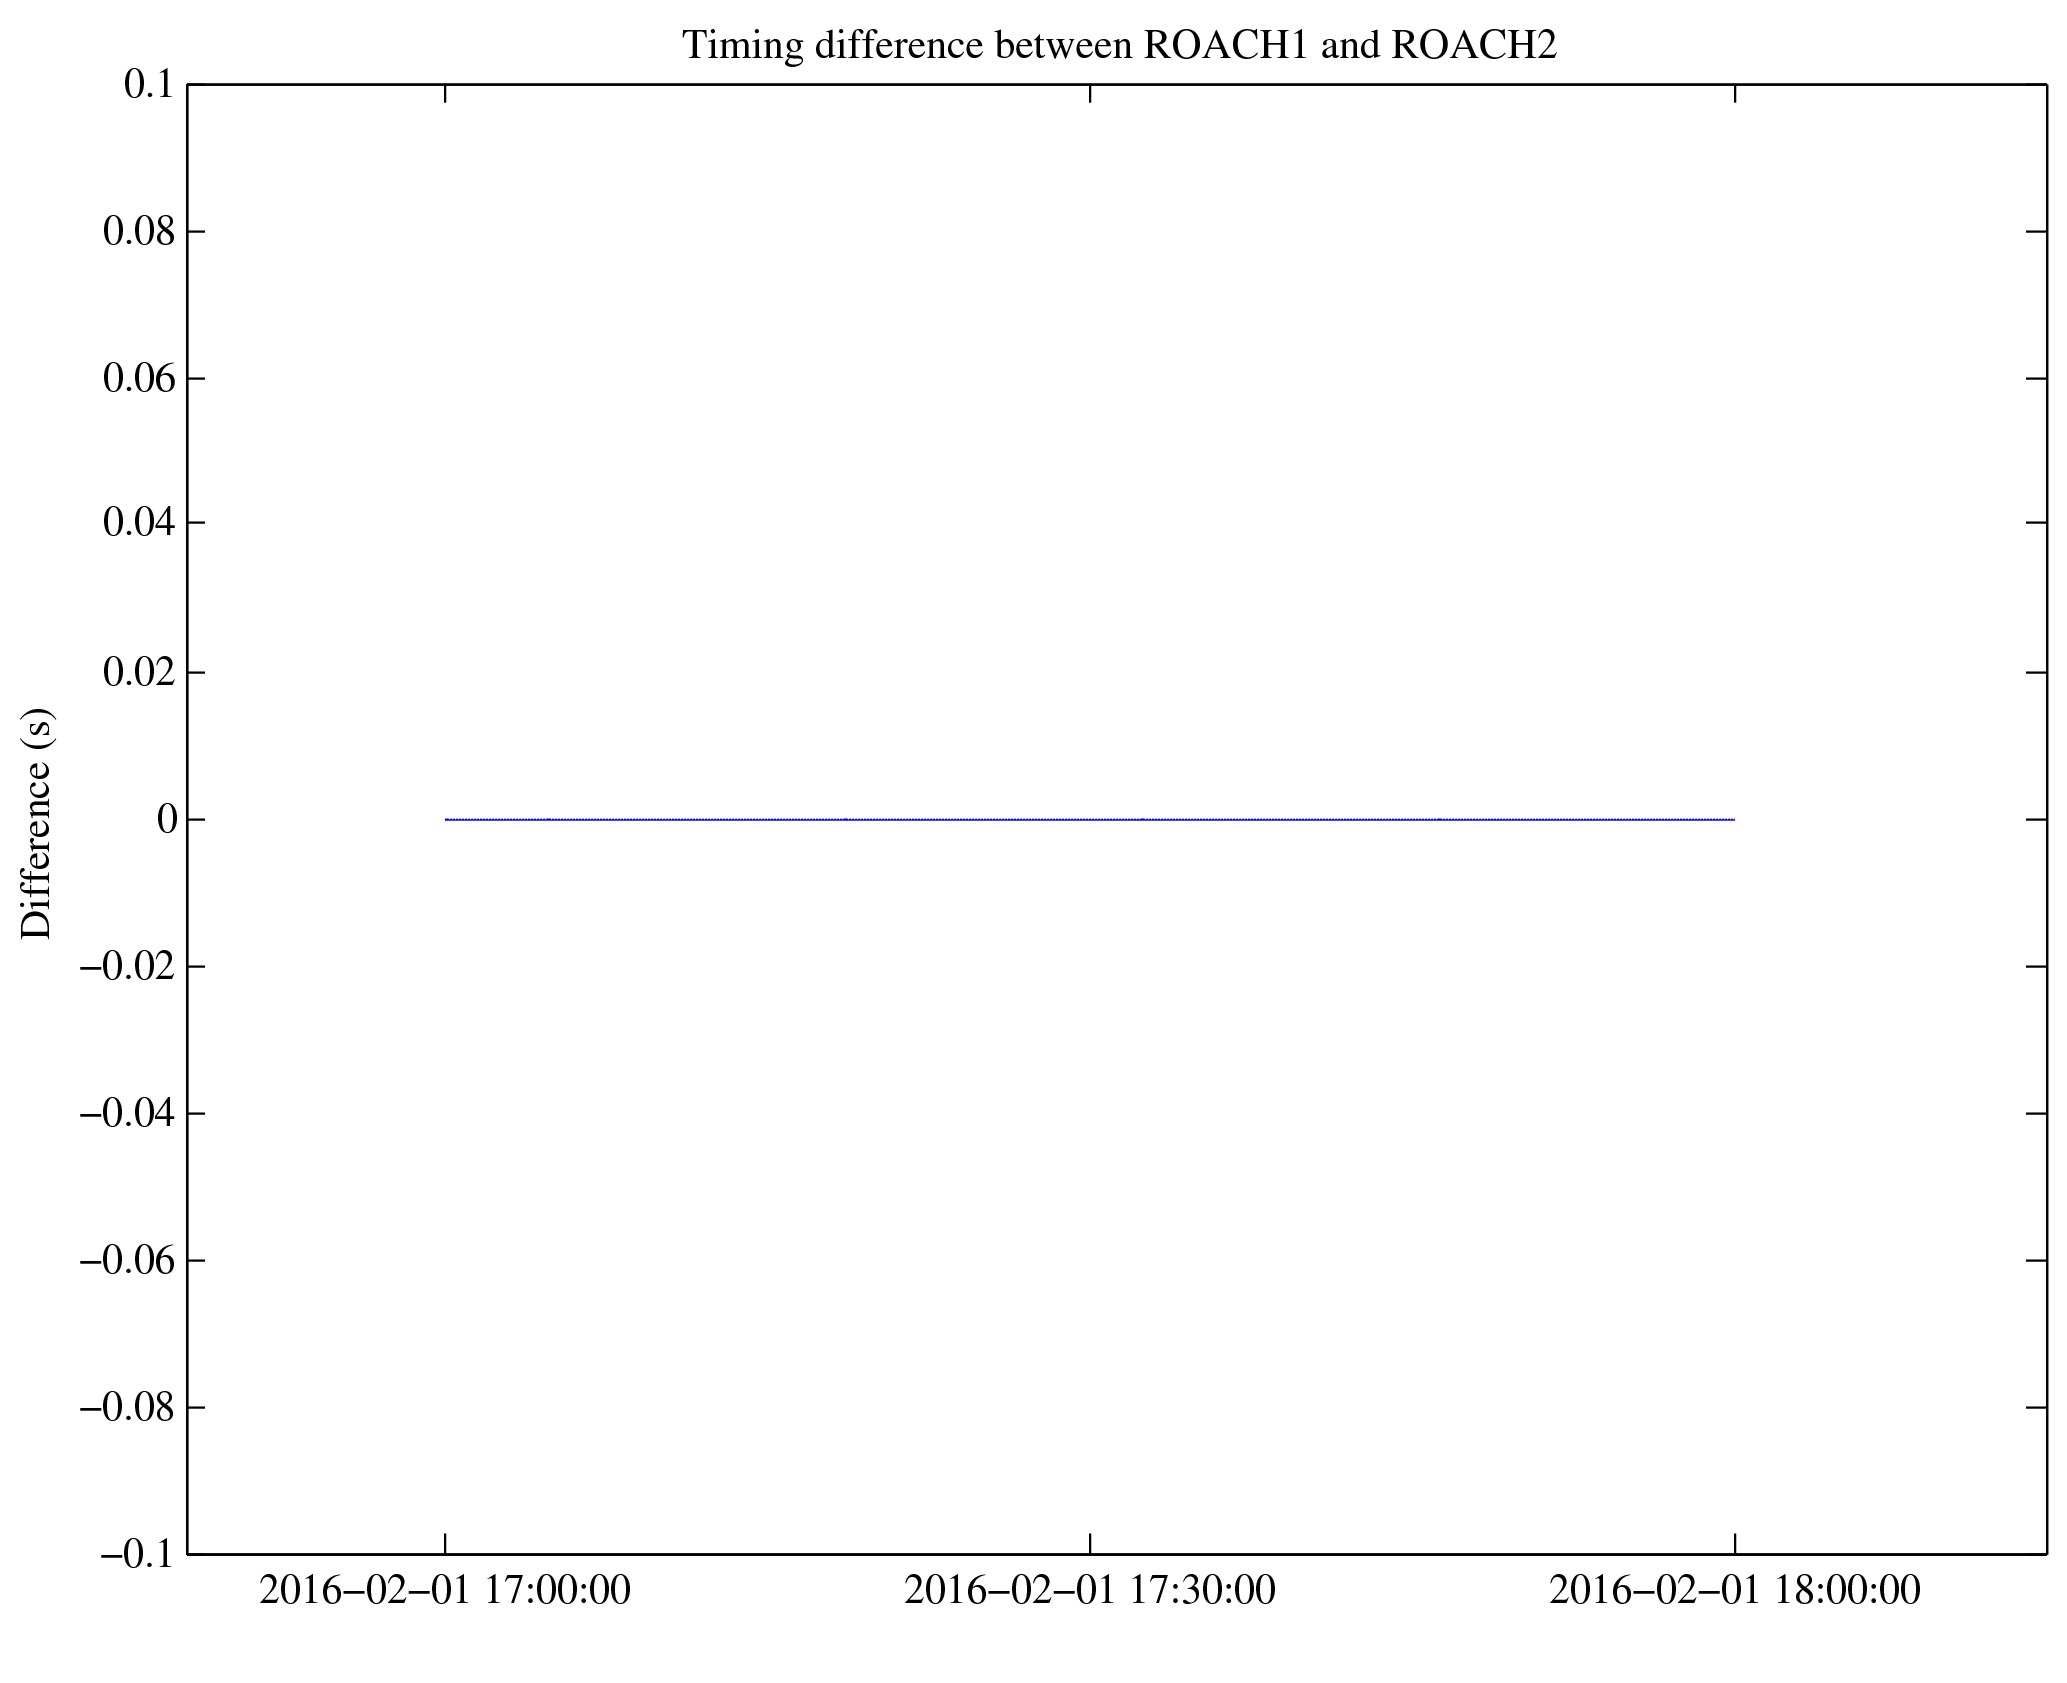Click the −0.08 y-axis tick label
Viewport: 2067px width, 1683px height.
pos(128,1407)
